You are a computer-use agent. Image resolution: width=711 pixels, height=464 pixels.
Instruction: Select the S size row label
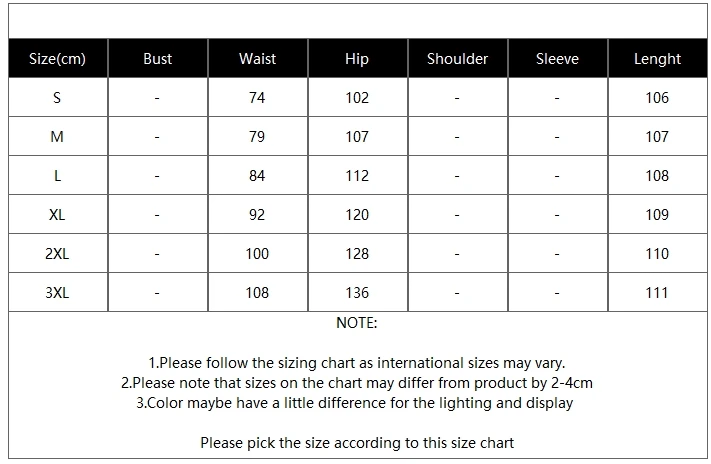[x=57, y=98]
